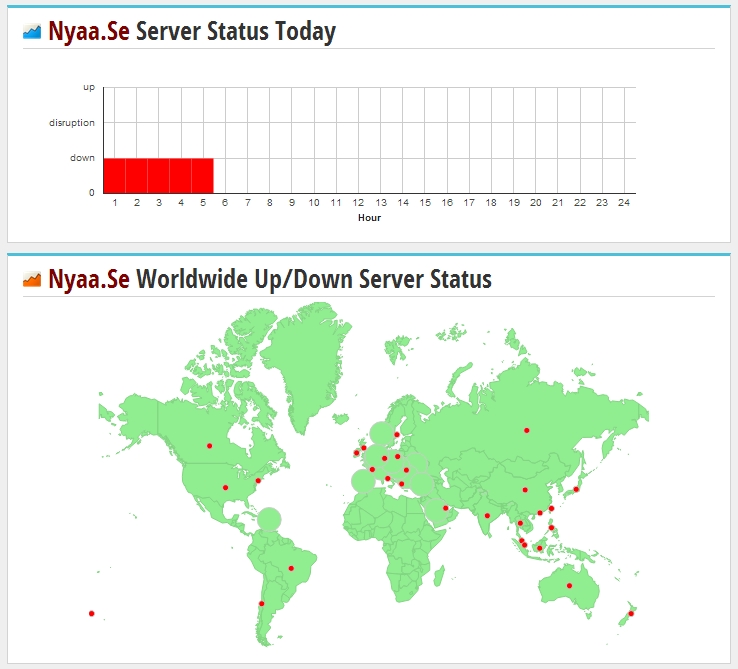Click the red marker in Japan
This screenshot has width=738, height=669.
tap(576, 489)
